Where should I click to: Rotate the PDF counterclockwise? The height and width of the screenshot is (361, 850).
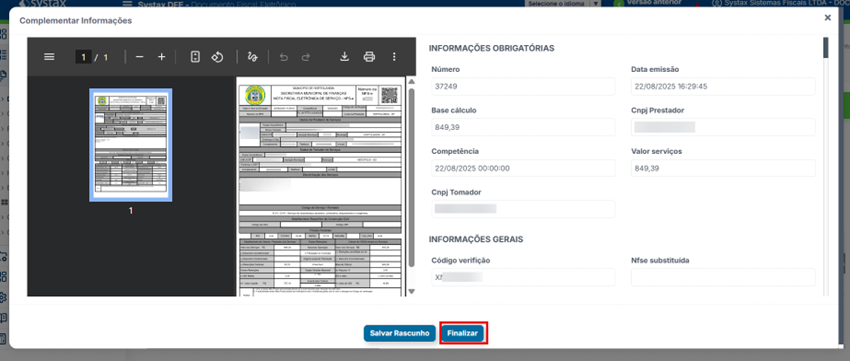click(217, 57)
